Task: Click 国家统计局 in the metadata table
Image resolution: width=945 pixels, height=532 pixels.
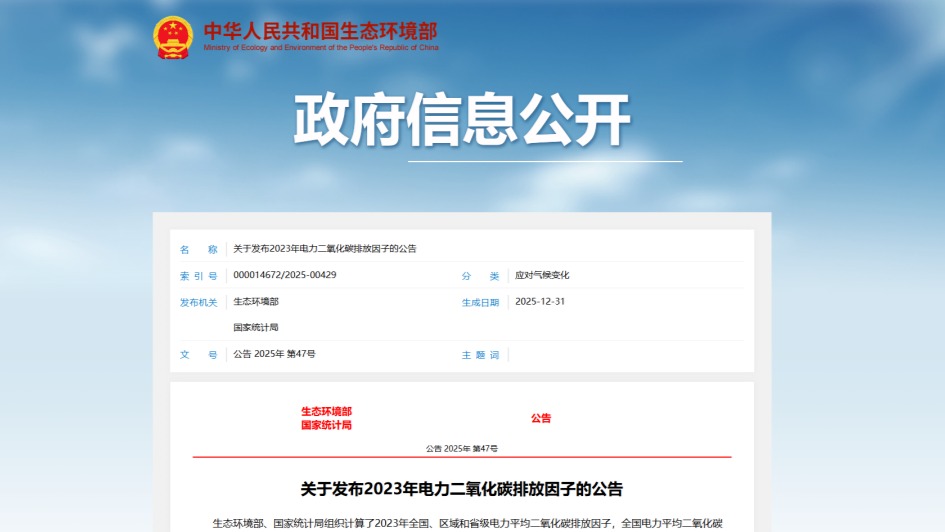Action: click(x=256, y=327)
